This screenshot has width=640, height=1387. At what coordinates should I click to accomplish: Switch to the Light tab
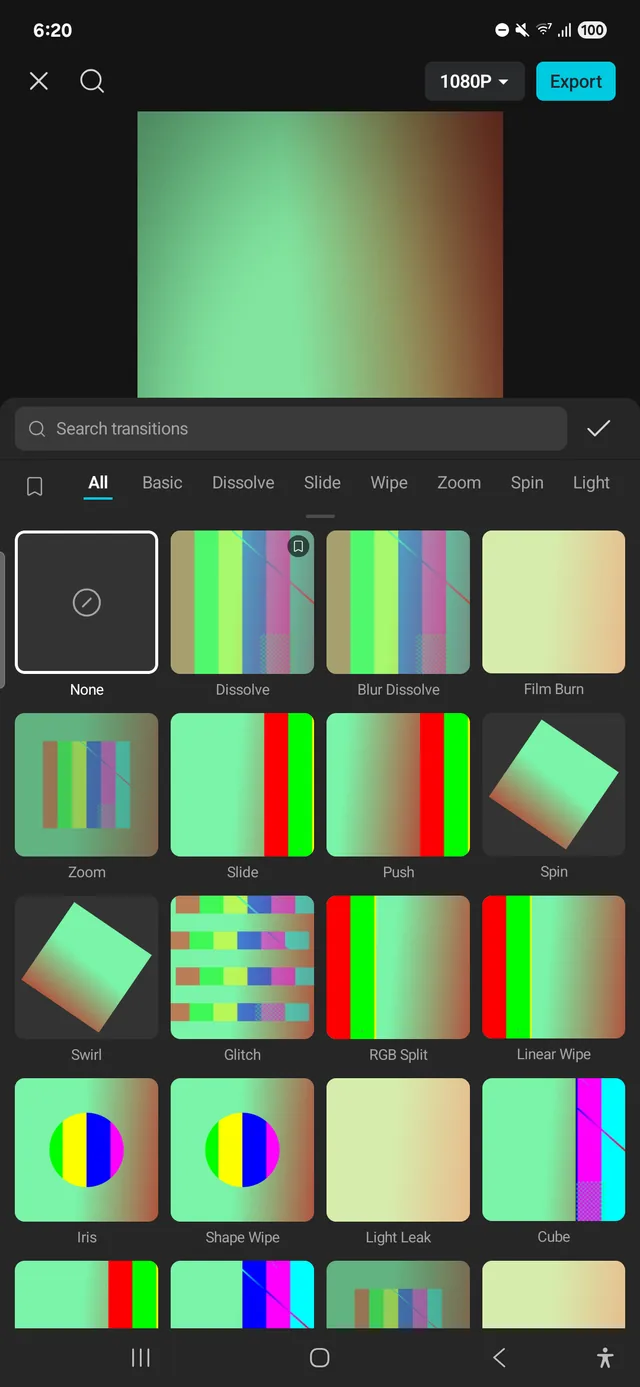tap(591, 482)
